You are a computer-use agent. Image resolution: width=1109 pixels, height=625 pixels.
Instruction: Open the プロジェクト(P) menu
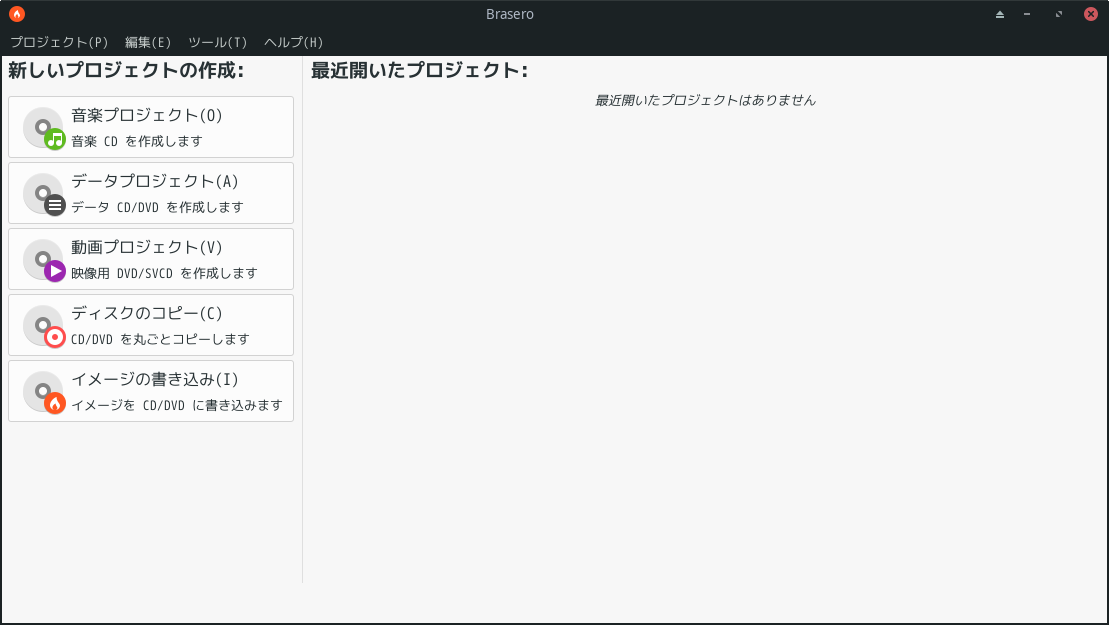tap(59, 42)
